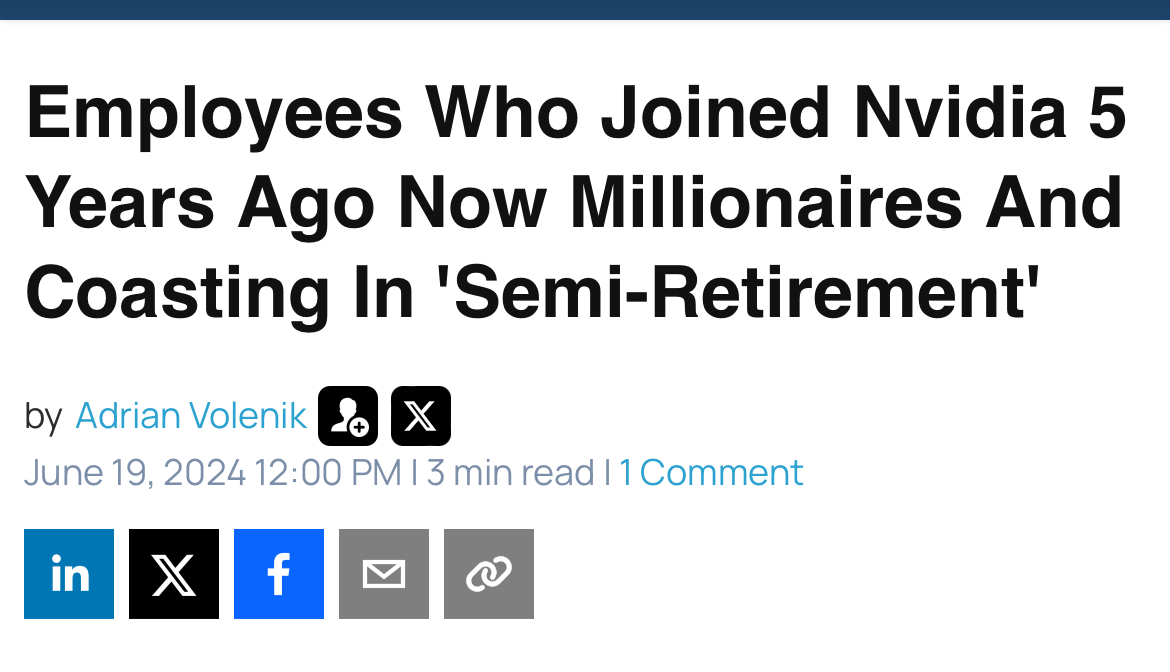Click the "3 min read" label
This screenshot has width=1170, height=672.
510,472
